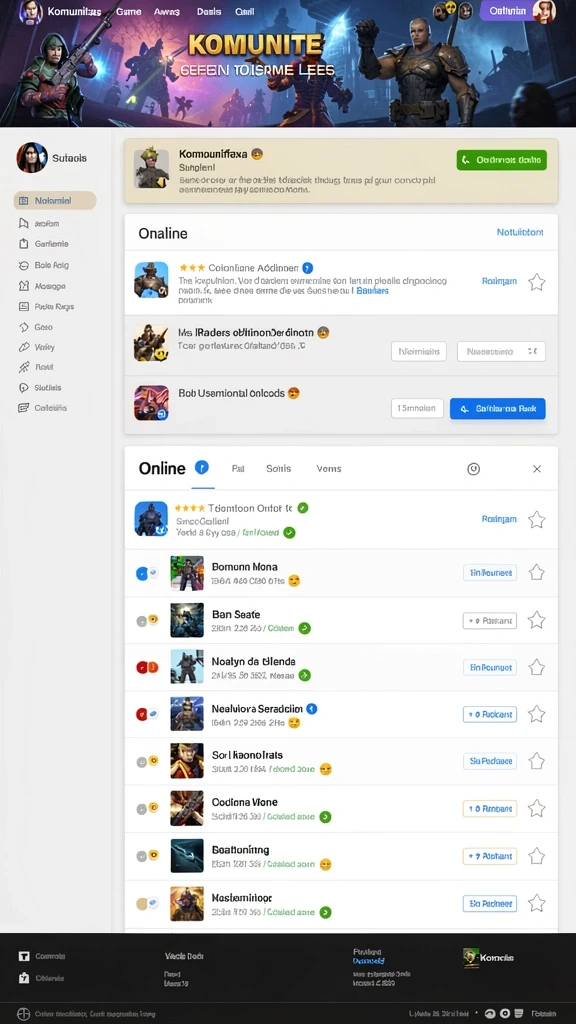Screen dimensions: 576x1024
Task: Click the Coomols icon in footer
Action: [24, 956]
